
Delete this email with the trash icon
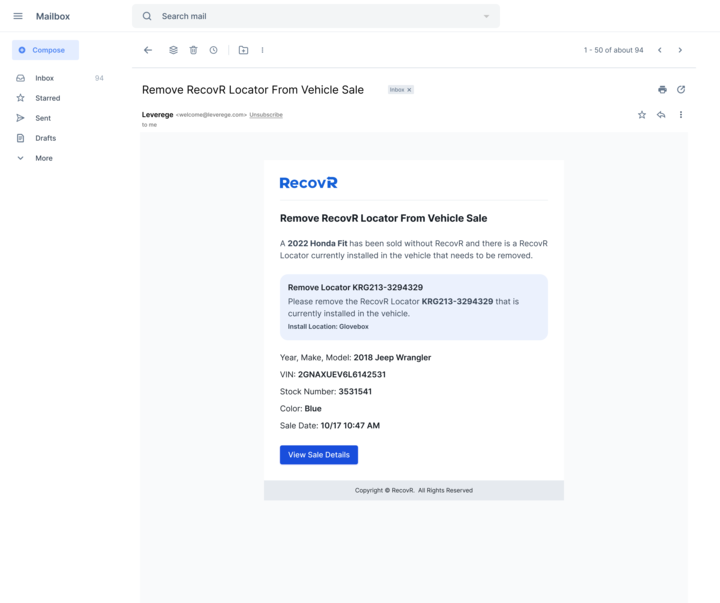coord(193,50)
